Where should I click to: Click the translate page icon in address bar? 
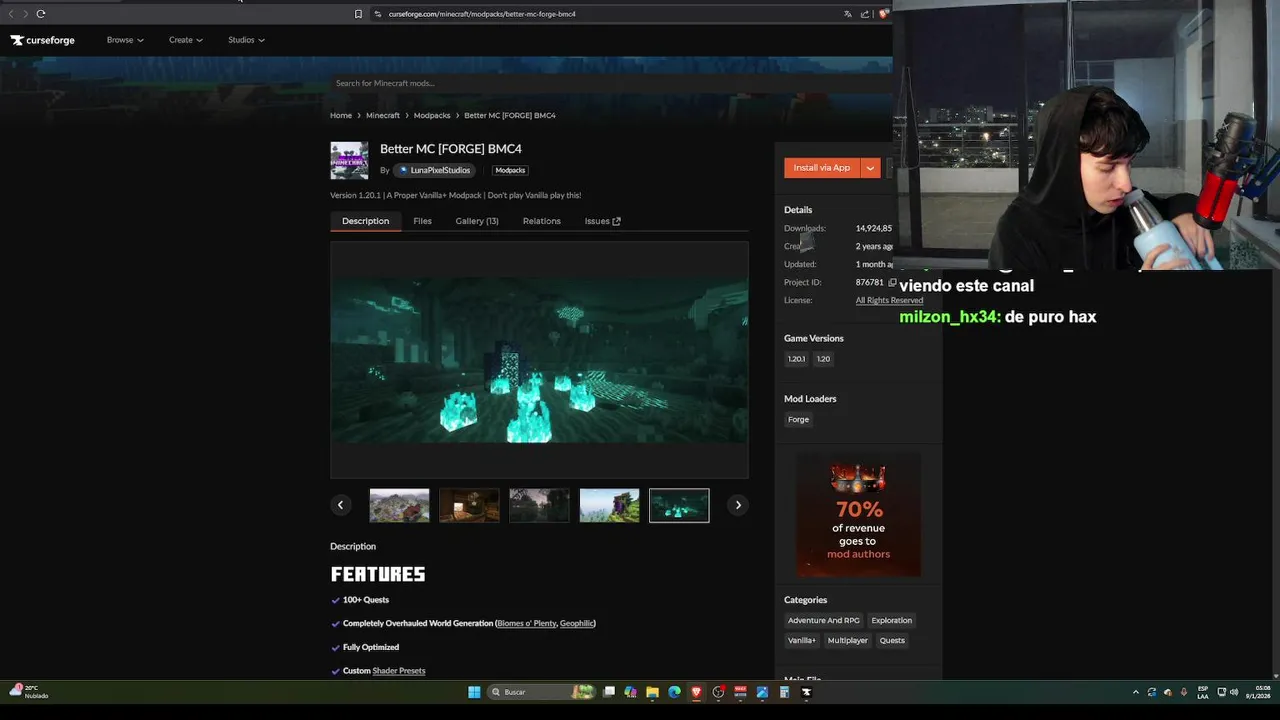[848, 14]
